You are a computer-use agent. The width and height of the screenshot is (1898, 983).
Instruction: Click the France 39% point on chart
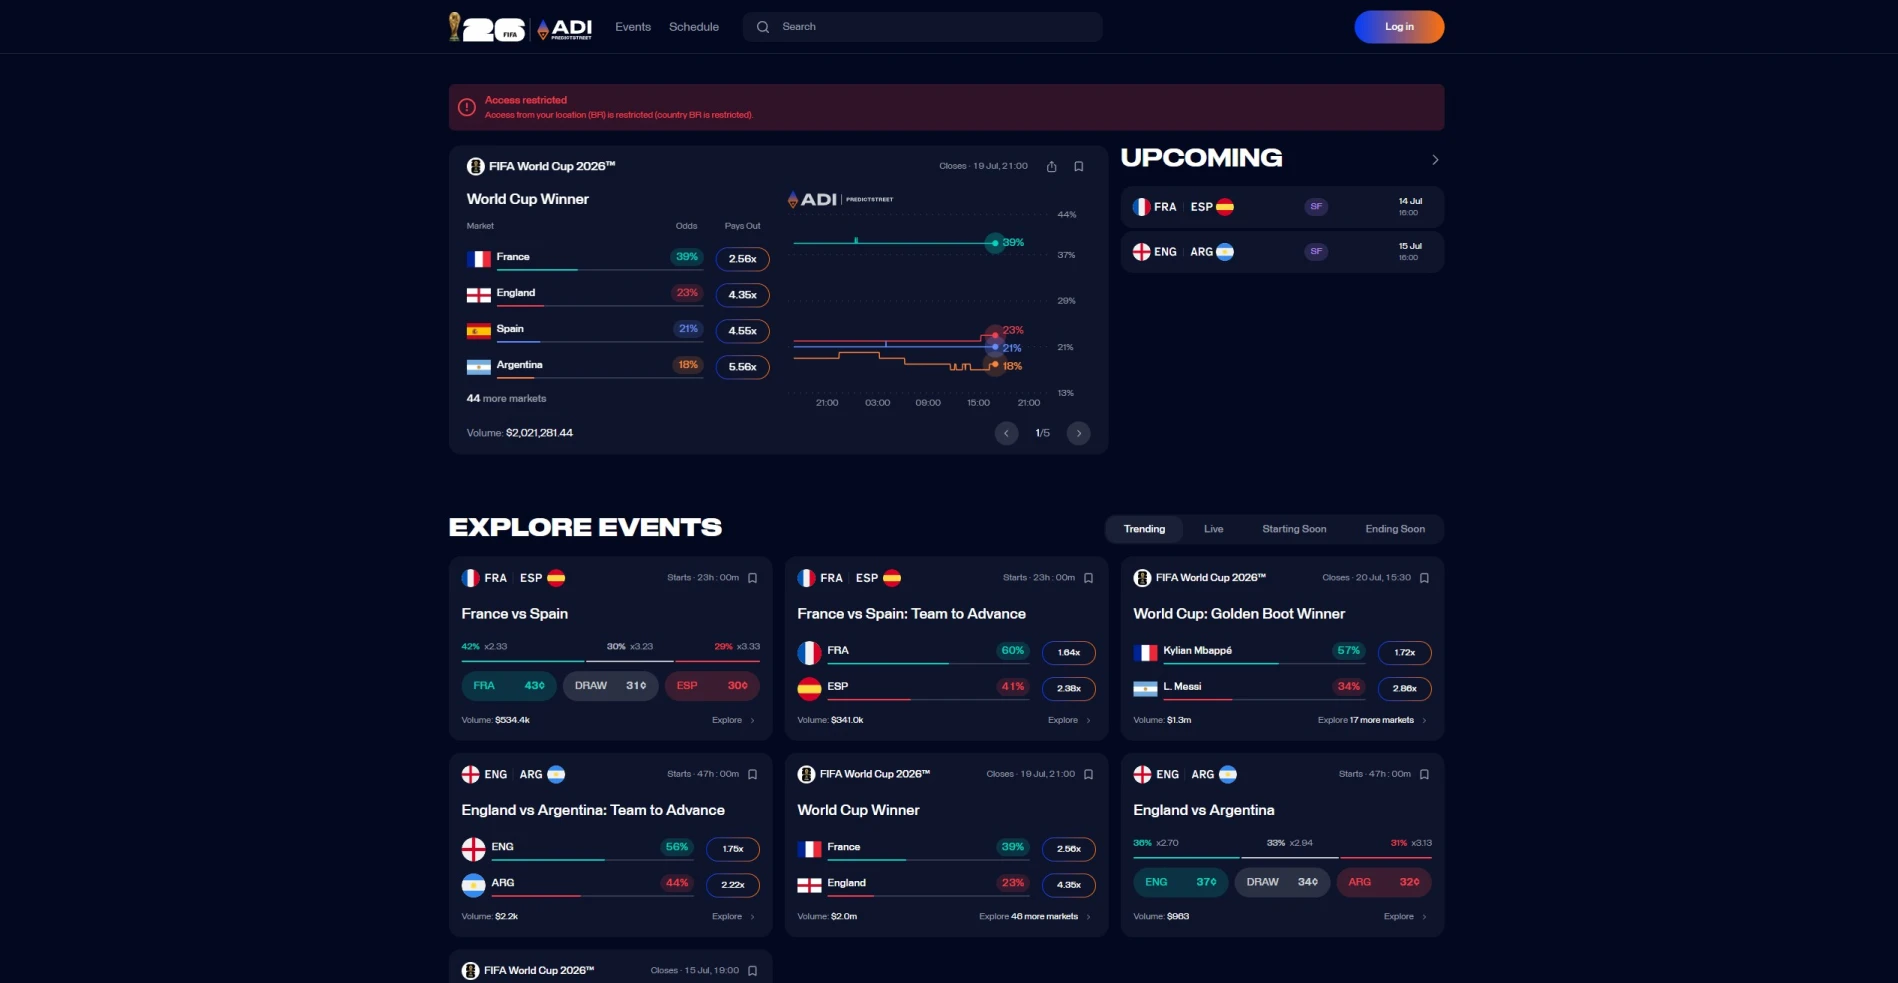[x=994, y=243]
